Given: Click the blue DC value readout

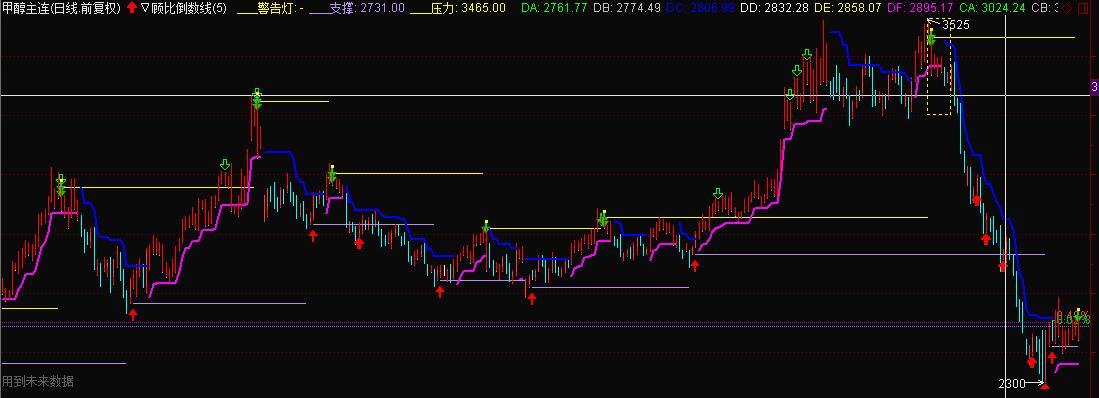Looking at the screenshot, I should point(699,8).
